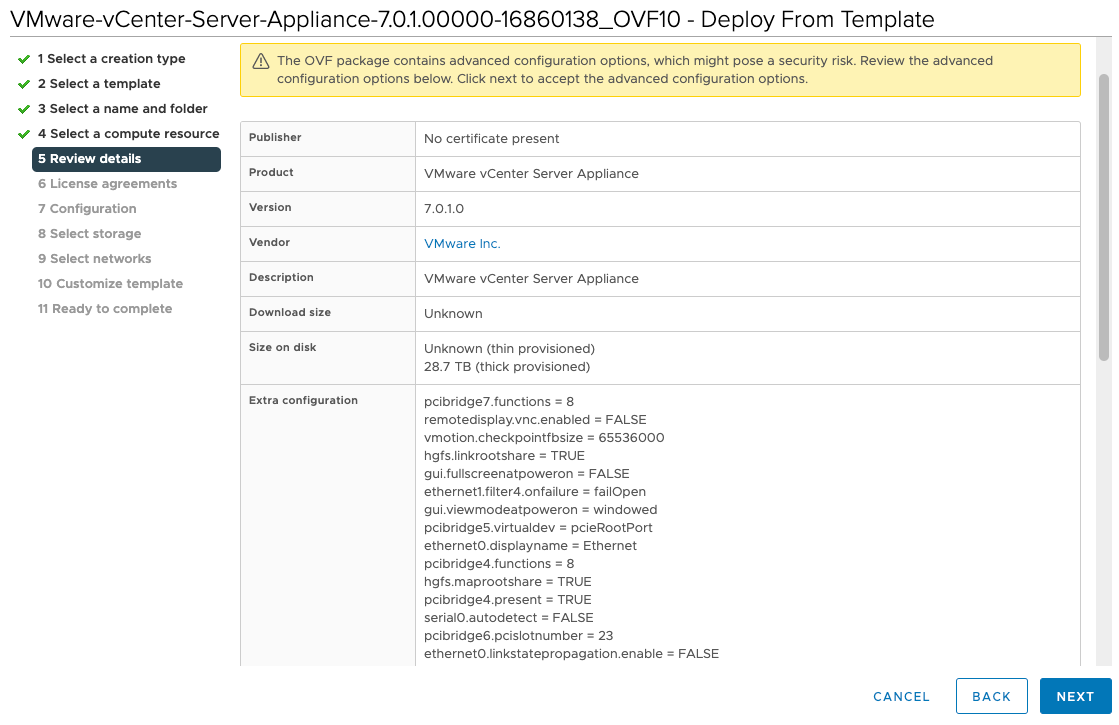1119x725 pixels.
Task: Click the green checkmark beside Select a template
Action: point(24,84)
